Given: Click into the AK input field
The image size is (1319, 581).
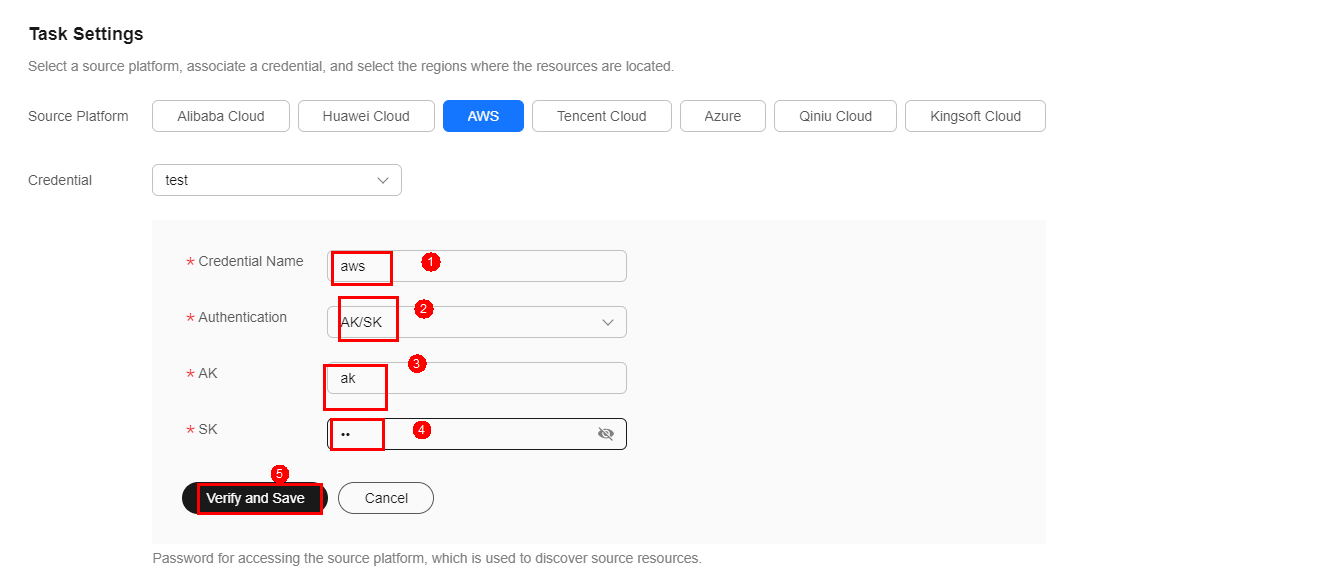Looking at the screenshot, I should pyautogui.click(x=500, y=378).
